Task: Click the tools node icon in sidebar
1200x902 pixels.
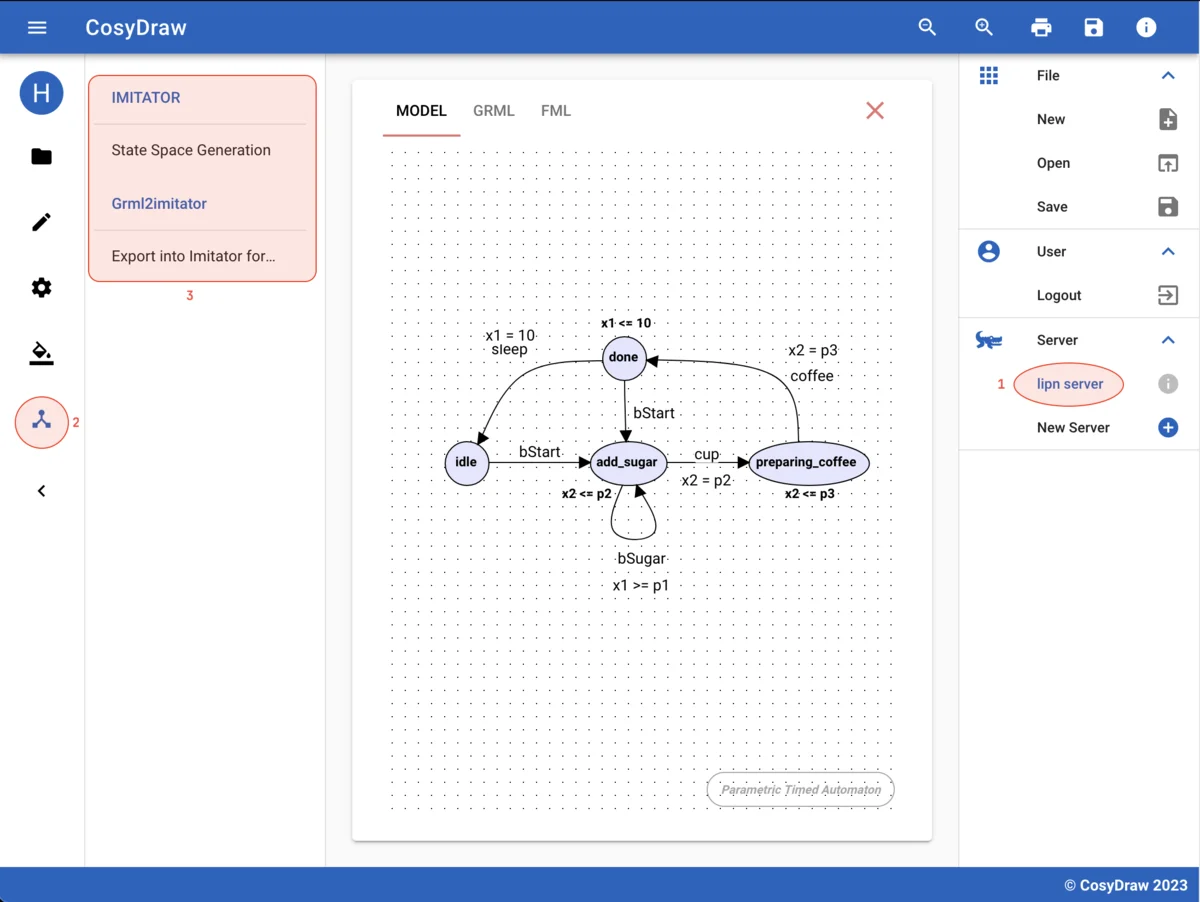Action: (41, 422)
